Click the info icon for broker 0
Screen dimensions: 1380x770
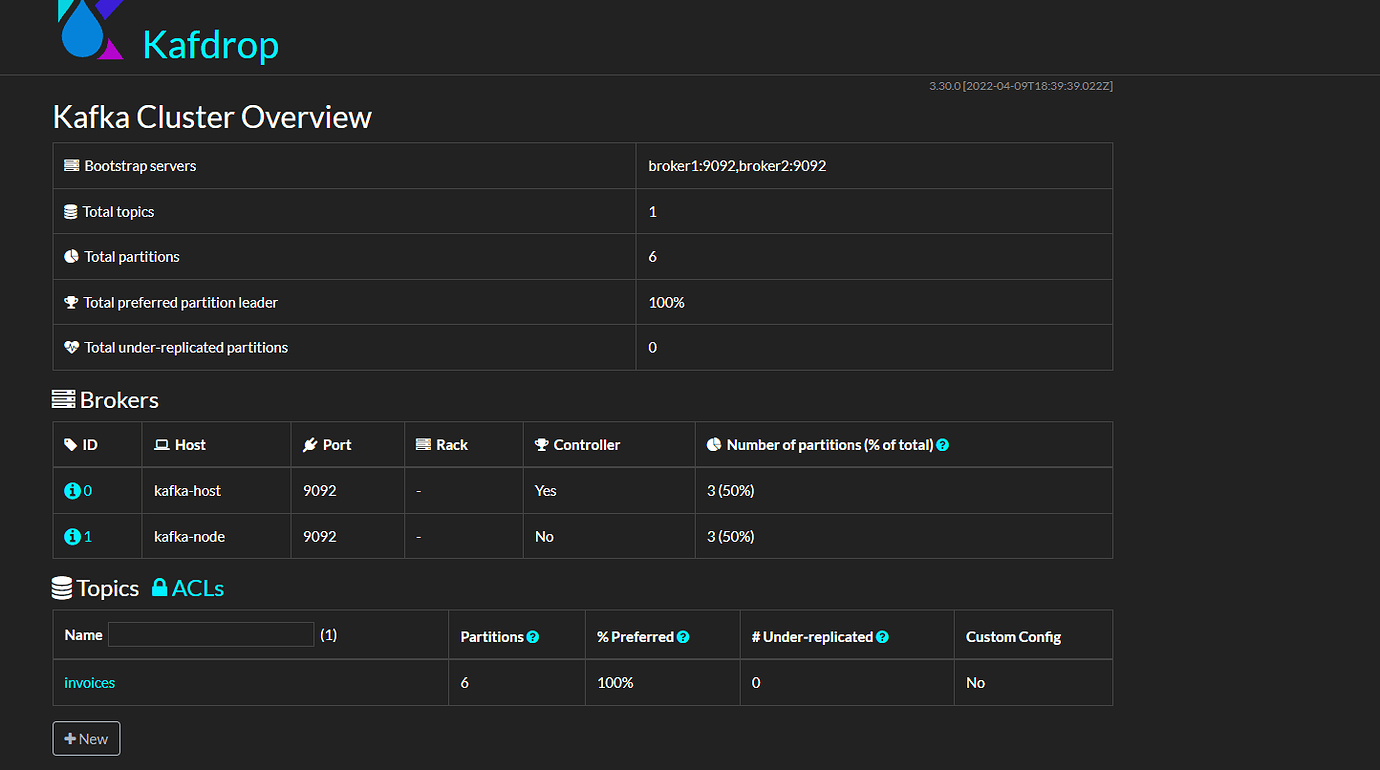tap(72, 491)
